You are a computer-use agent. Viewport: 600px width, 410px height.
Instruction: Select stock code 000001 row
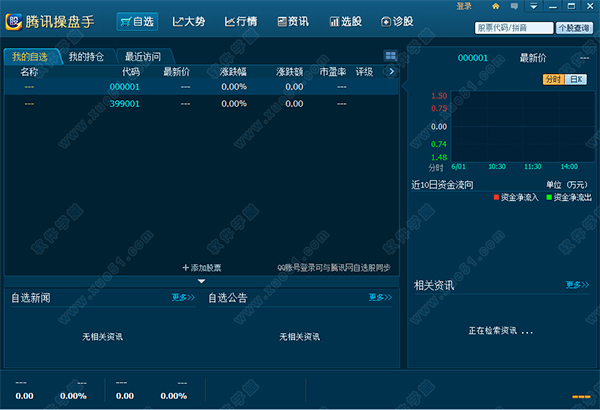point(202,87)
